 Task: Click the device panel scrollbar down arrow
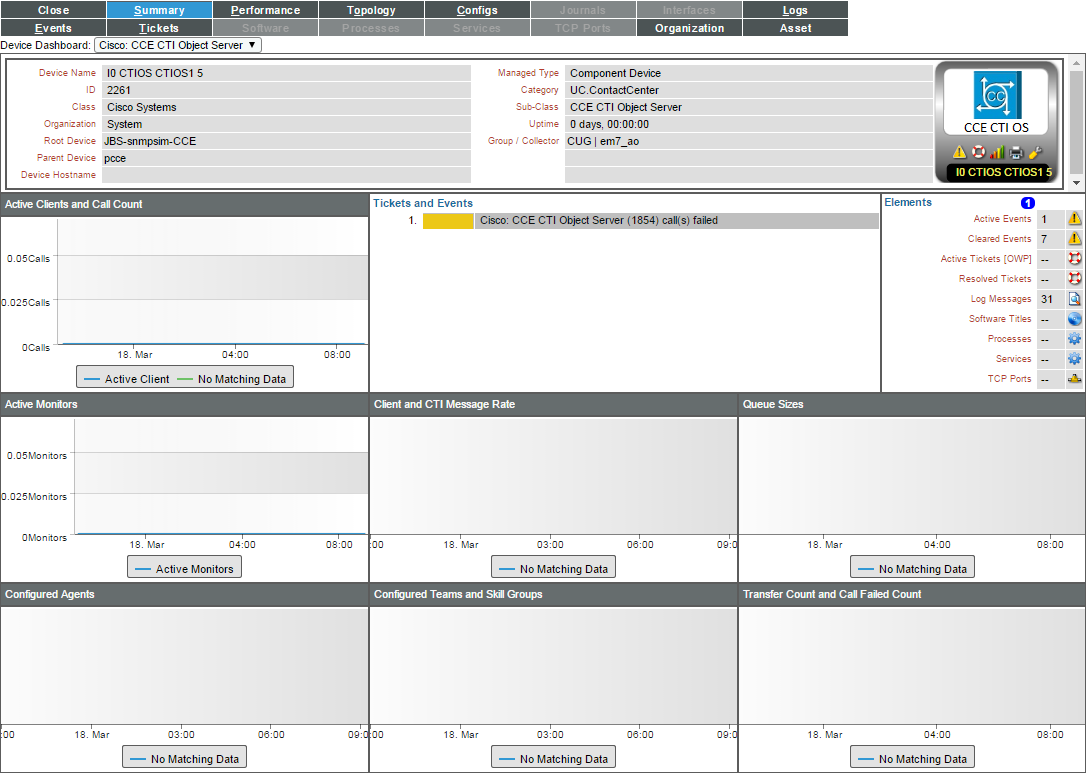pyautogui.click(x=1076, y=183)
